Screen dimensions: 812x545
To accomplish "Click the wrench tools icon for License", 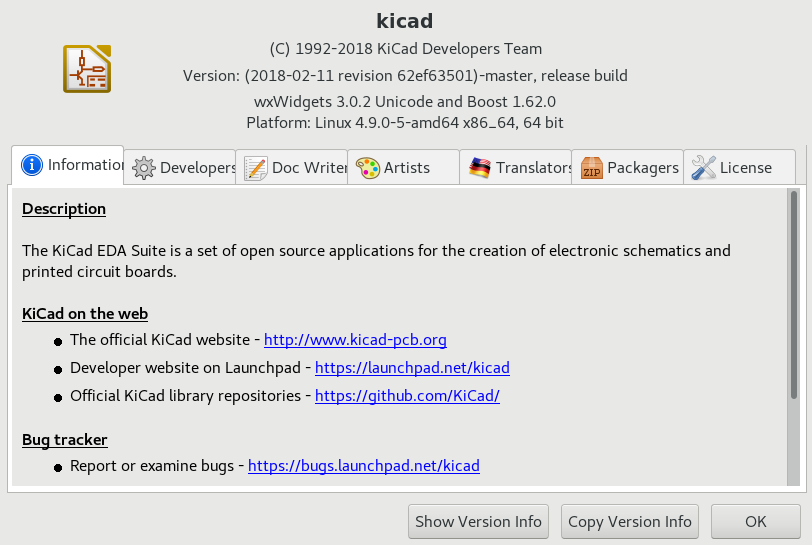I will 704,168.
